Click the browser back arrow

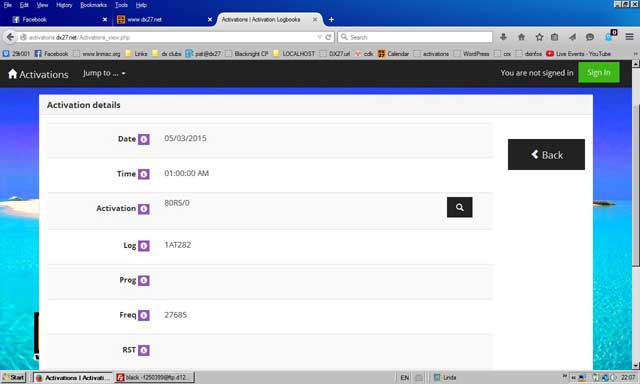pos(10,37)
